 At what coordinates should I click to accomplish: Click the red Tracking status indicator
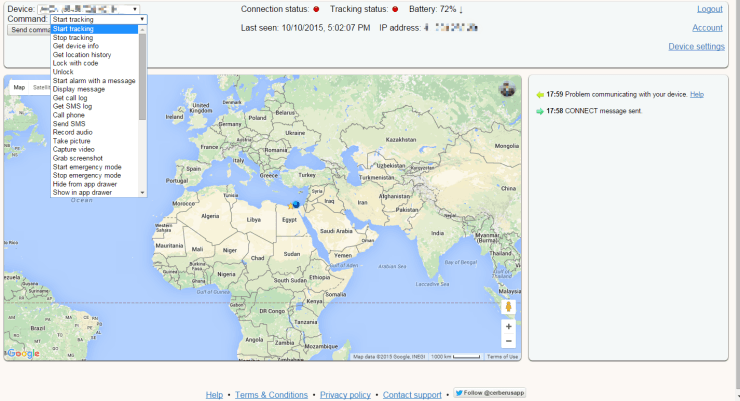395,9
